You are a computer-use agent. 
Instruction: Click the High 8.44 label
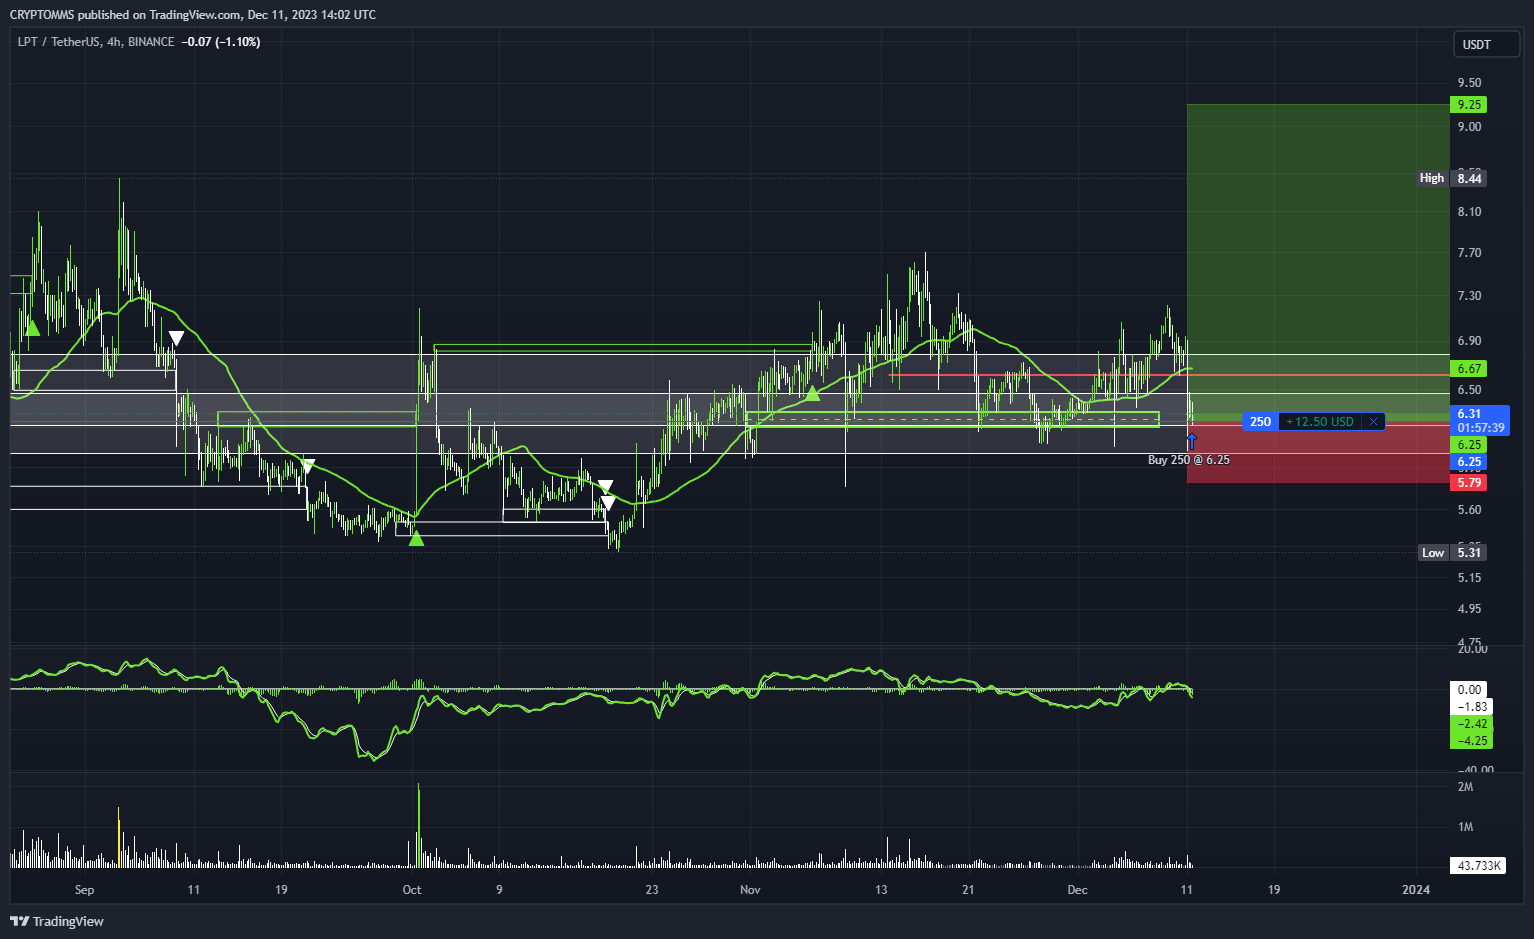pyautogui.click(x=1451, y=178)
